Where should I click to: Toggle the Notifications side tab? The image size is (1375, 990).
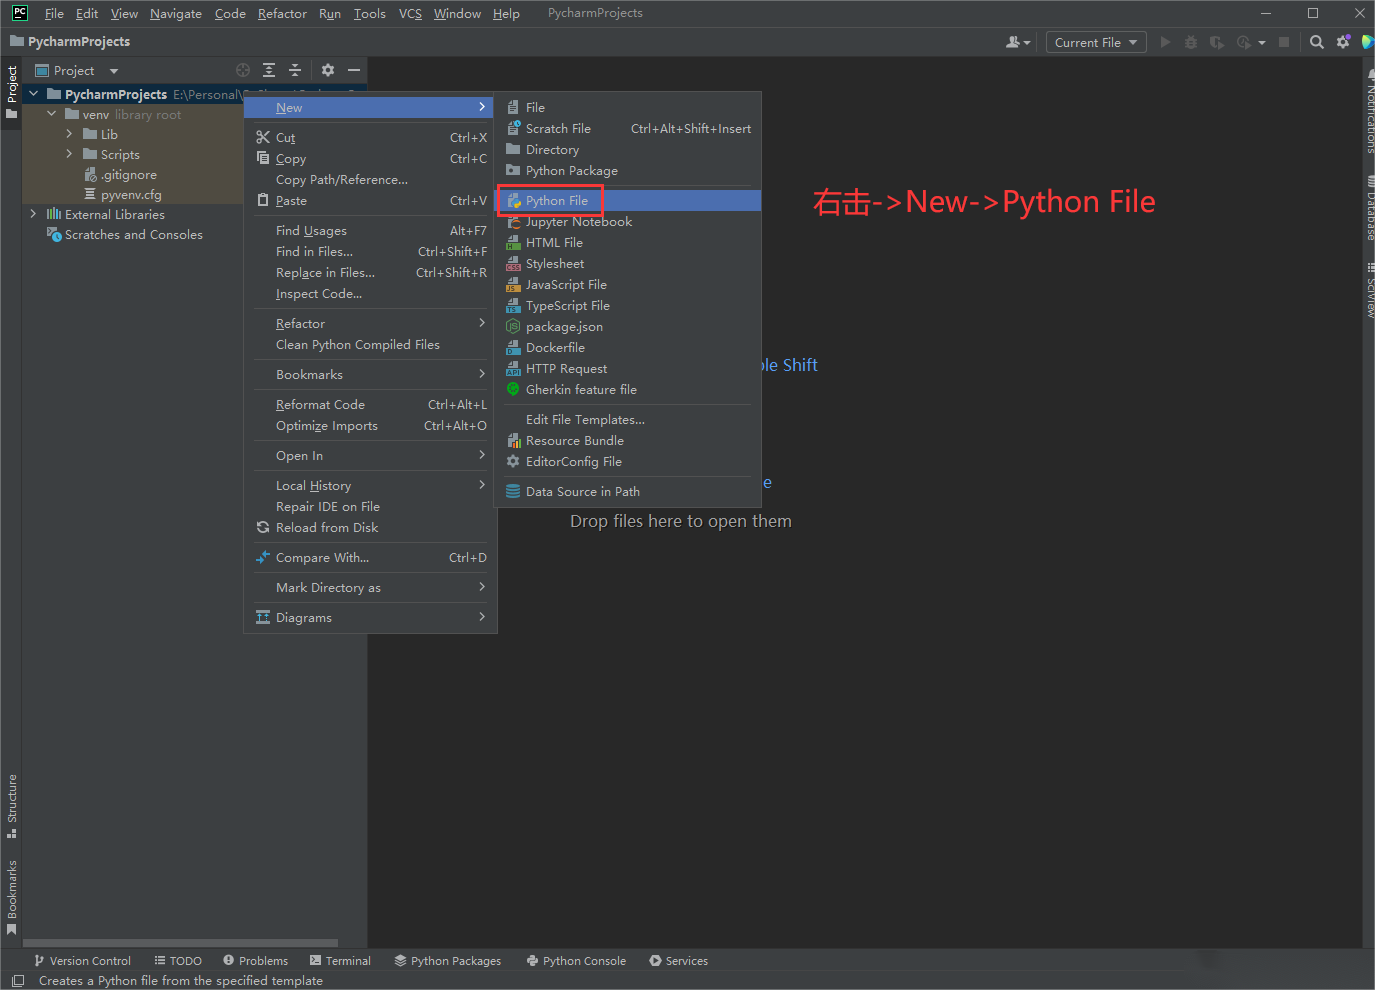pos(1368,111)
